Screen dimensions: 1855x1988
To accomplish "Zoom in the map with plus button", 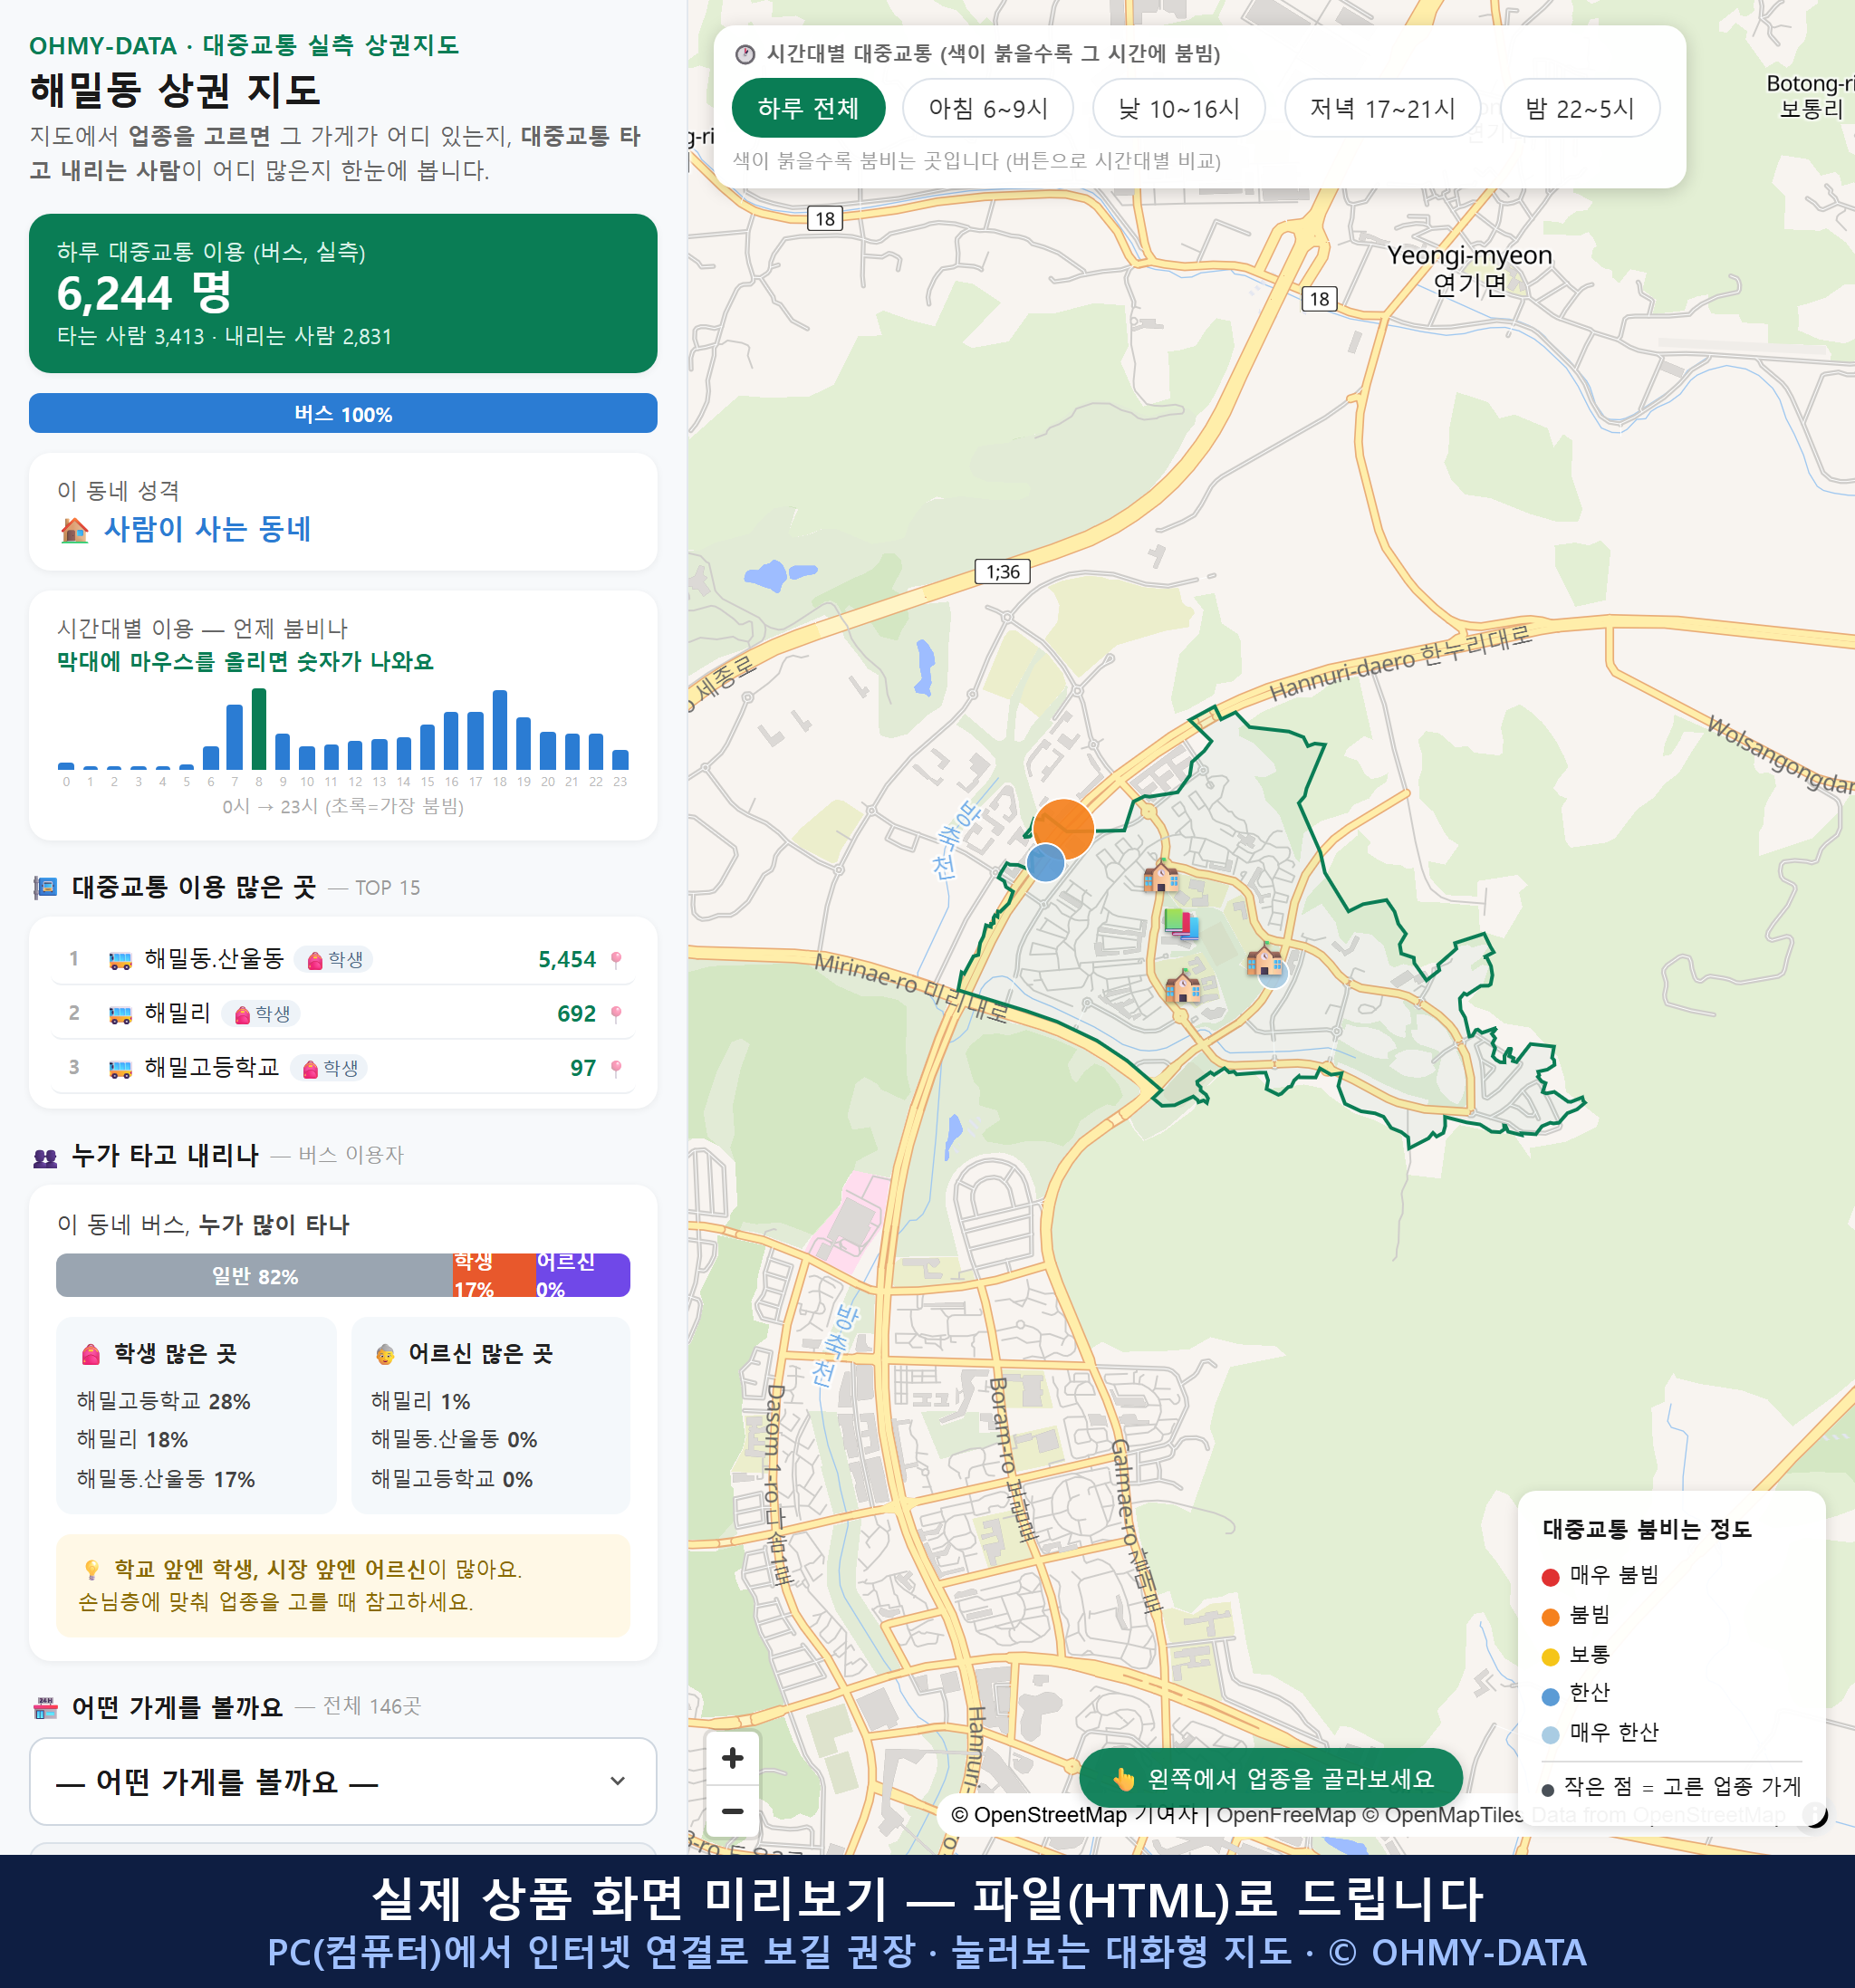I will coord(732,1758).
